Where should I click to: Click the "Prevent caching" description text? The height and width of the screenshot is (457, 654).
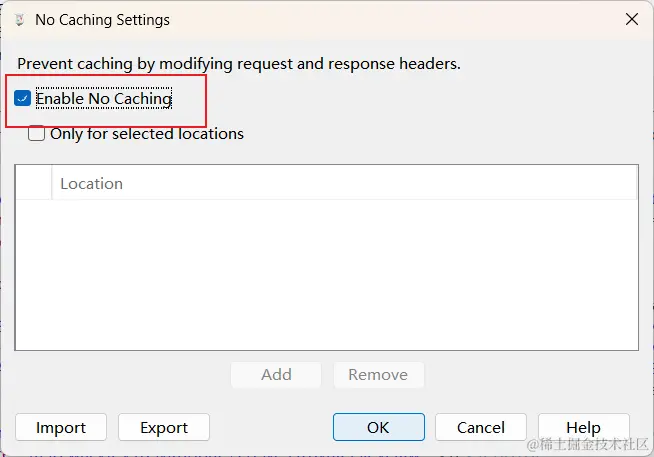tap(239, 64)
